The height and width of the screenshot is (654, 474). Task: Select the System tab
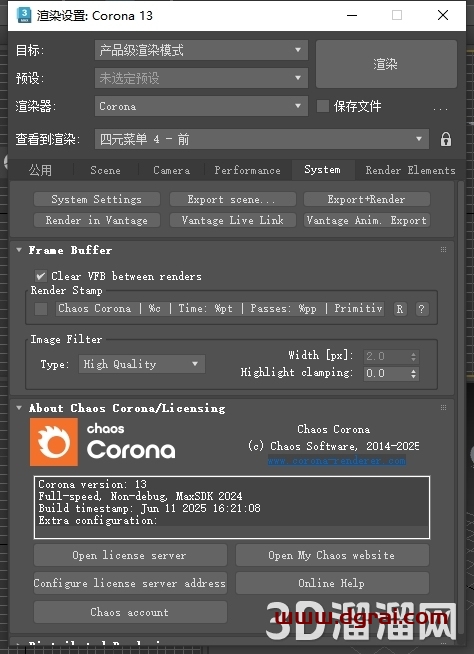click(x=323, y=170)
